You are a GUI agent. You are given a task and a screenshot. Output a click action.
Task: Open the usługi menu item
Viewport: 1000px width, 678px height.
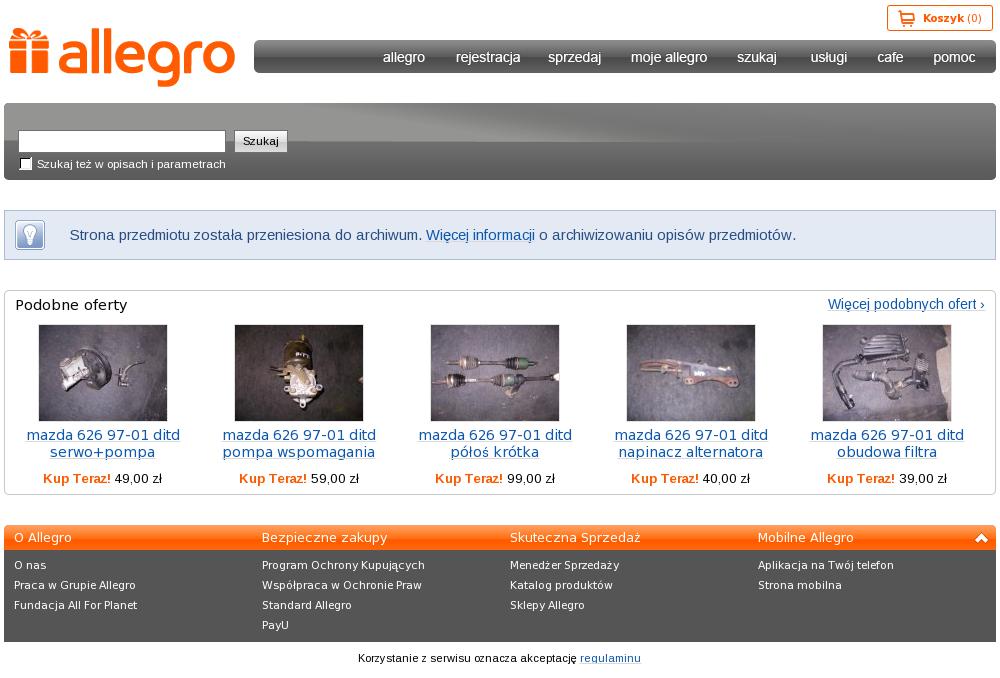[828, 57]
